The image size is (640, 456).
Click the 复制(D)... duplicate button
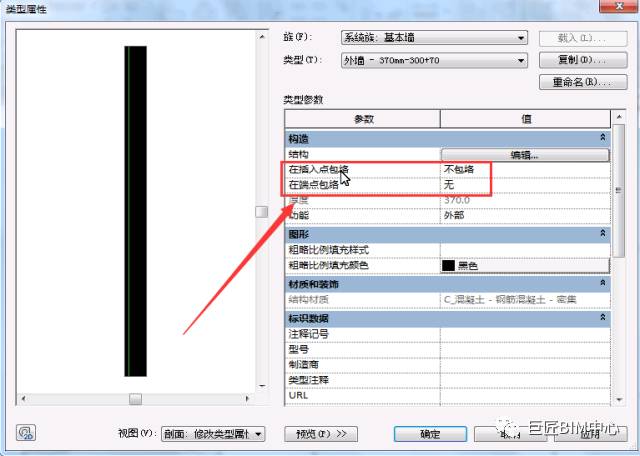point(583,60)
